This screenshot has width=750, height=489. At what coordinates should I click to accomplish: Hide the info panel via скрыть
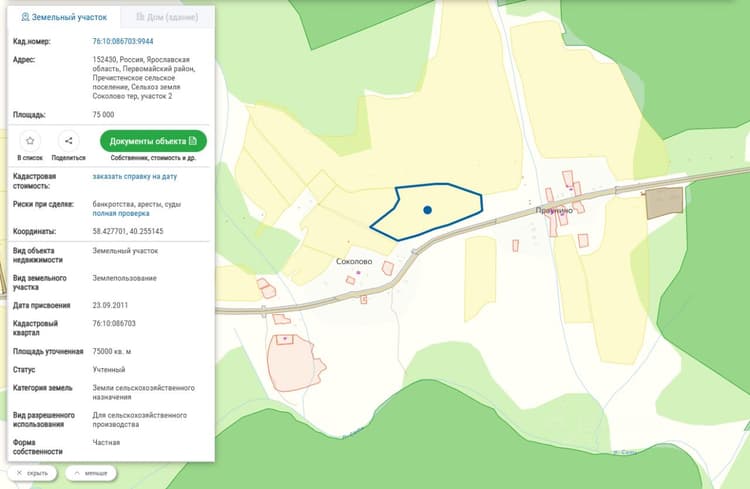32,473
